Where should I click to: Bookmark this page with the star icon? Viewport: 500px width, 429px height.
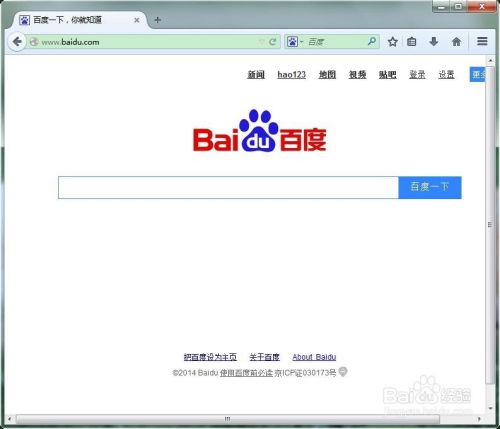[x=393, y=42]
